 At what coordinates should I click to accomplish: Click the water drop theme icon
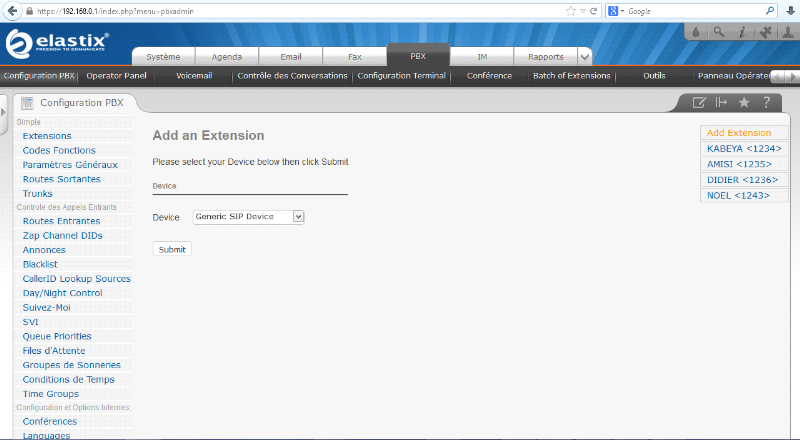[696, 32]
